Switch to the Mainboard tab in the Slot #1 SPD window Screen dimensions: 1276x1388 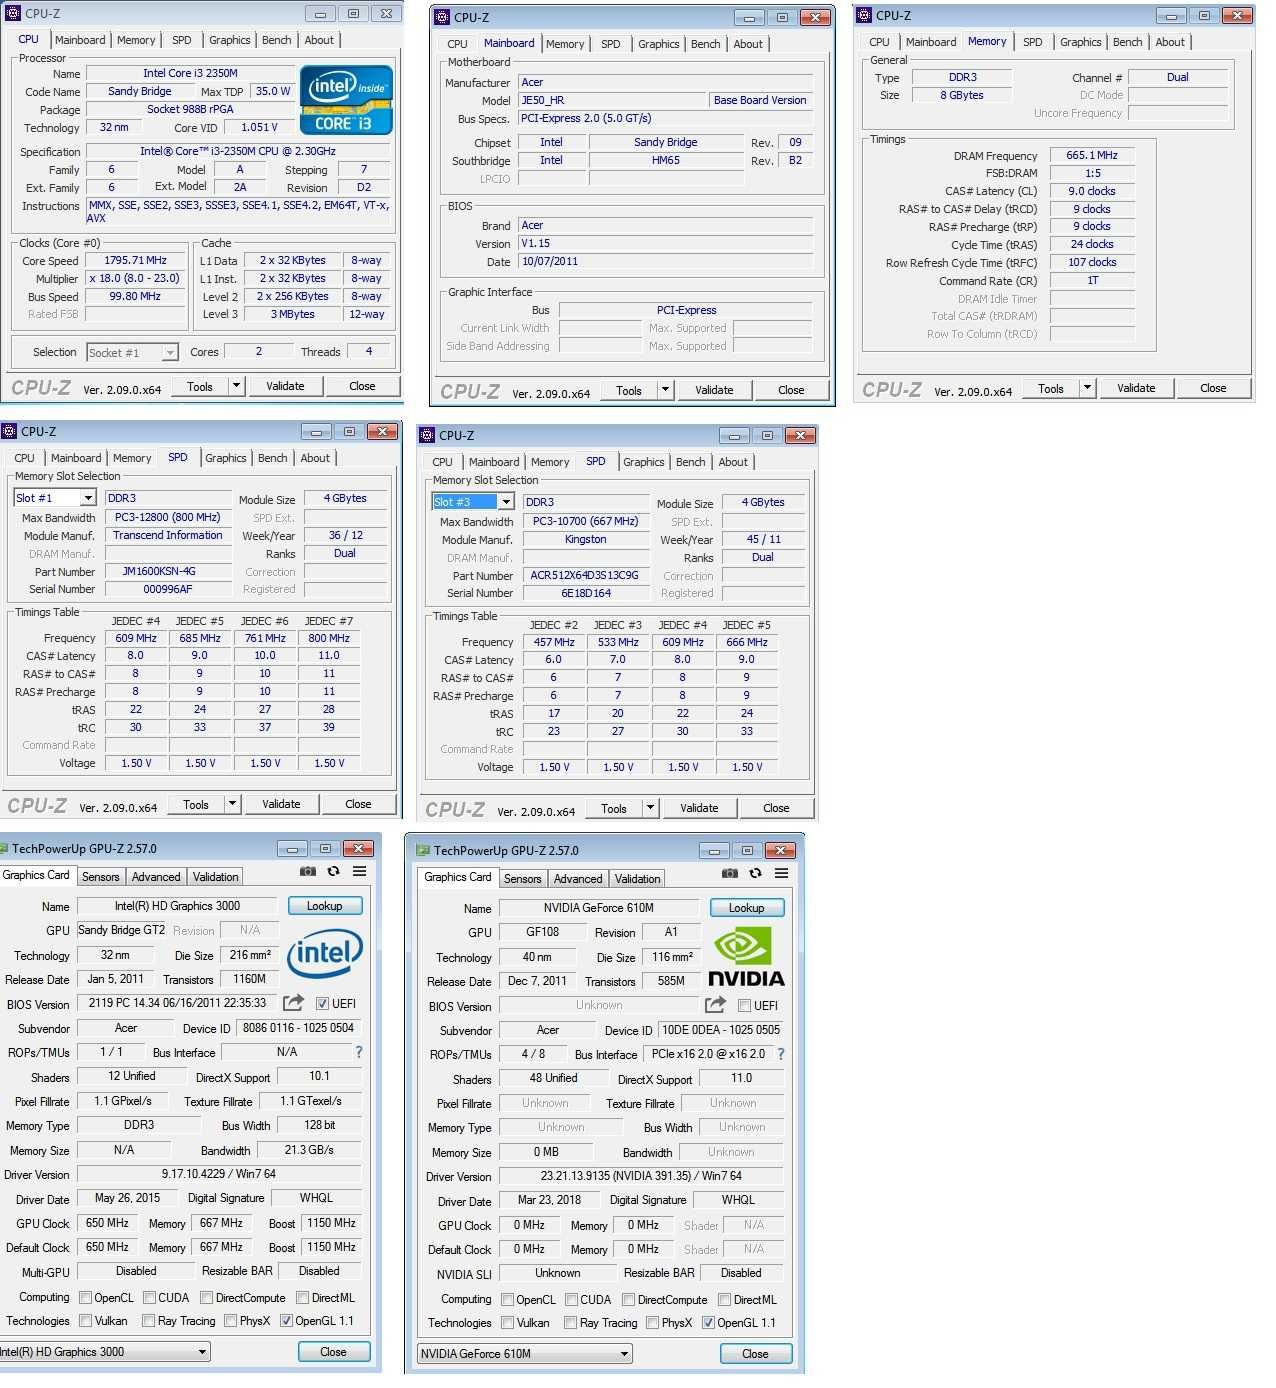76,458
